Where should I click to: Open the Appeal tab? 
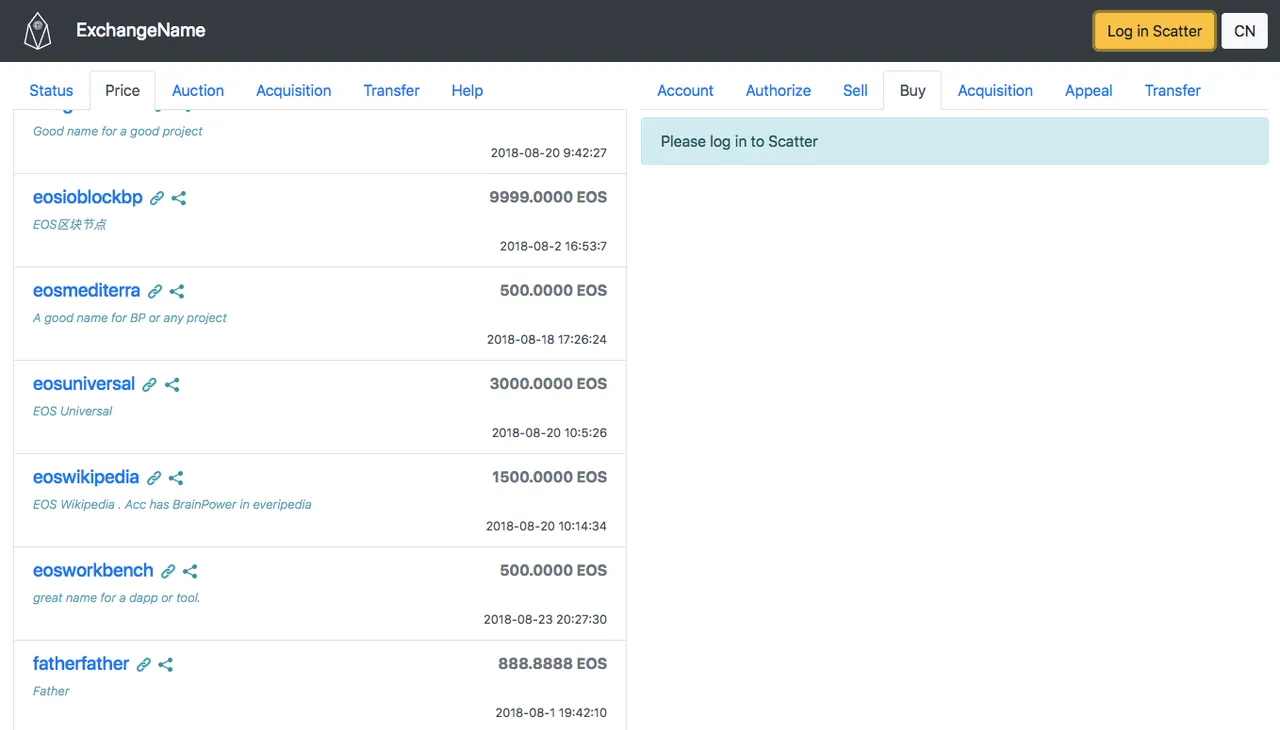click(1088, 90)
